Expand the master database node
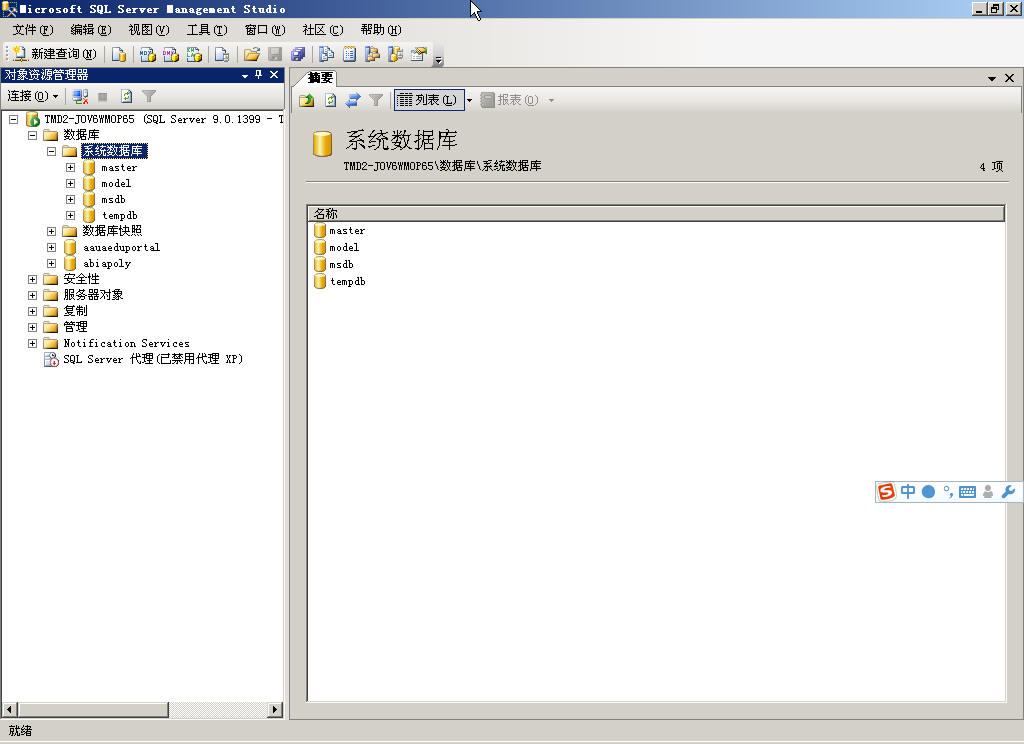 coord(69,167)
